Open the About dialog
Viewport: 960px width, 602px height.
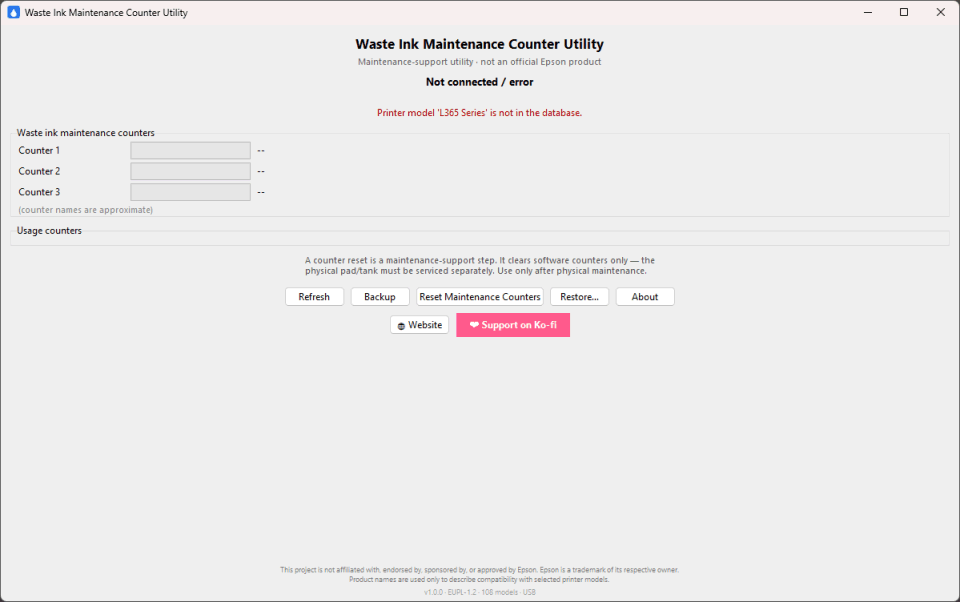coord(645,296)
